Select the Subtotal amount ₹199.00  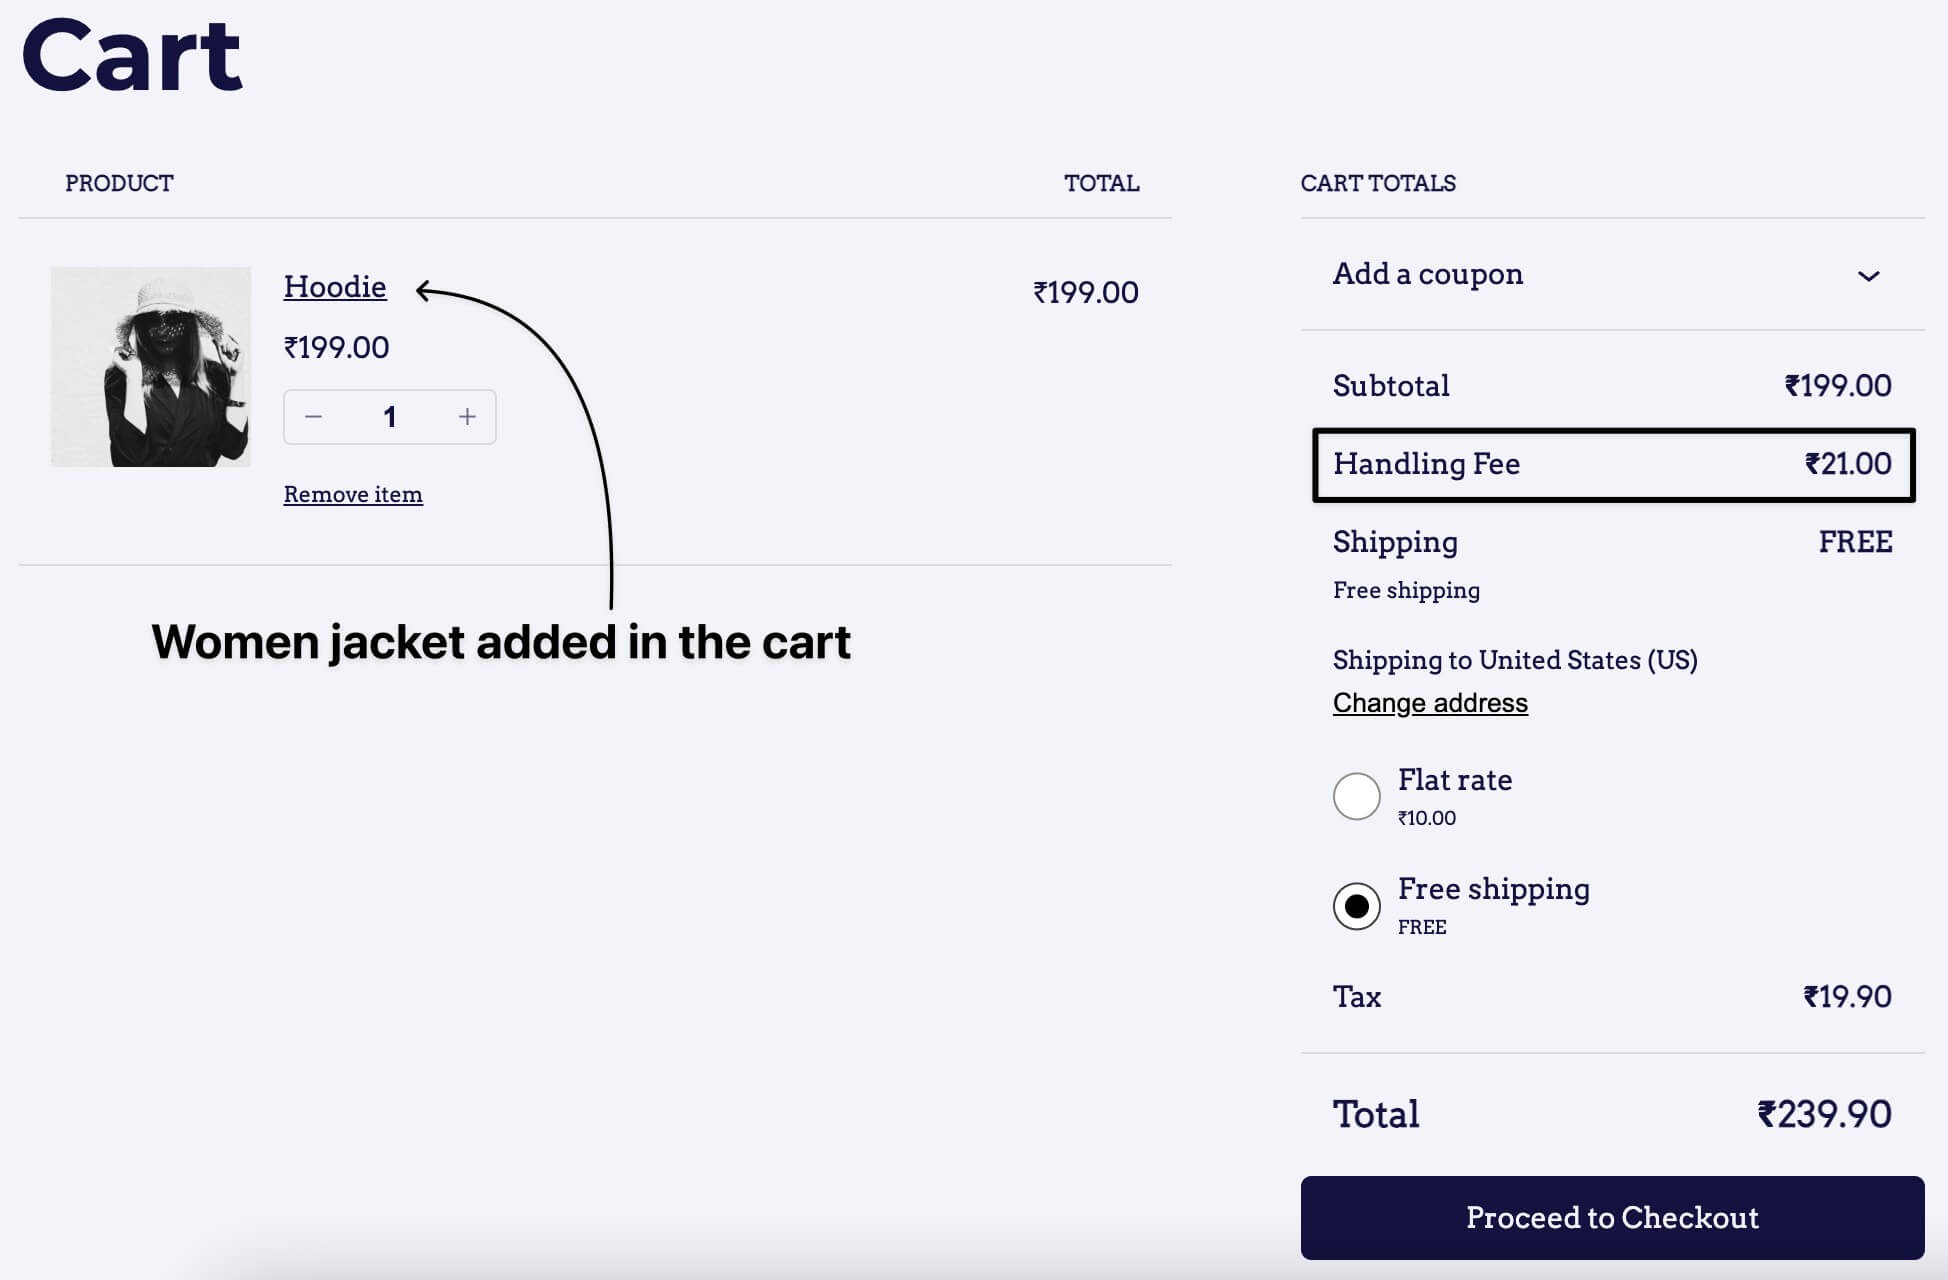(x=1837, y=384)
